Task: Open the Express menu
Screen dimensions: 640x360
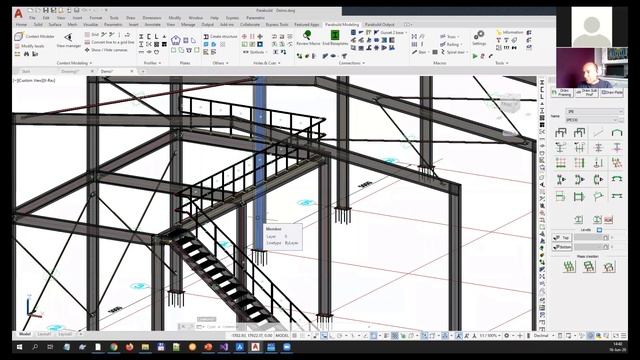Action: coord(232,18)
